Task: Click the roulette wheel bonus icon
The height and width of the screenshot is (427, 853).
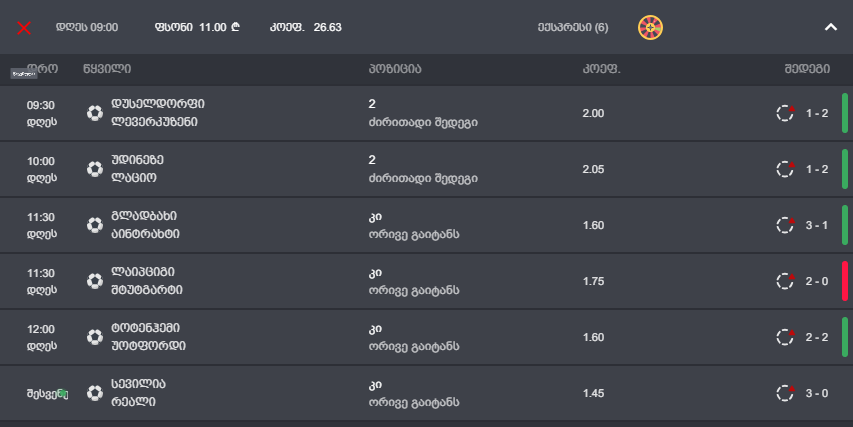Action: tap(650, 27)
